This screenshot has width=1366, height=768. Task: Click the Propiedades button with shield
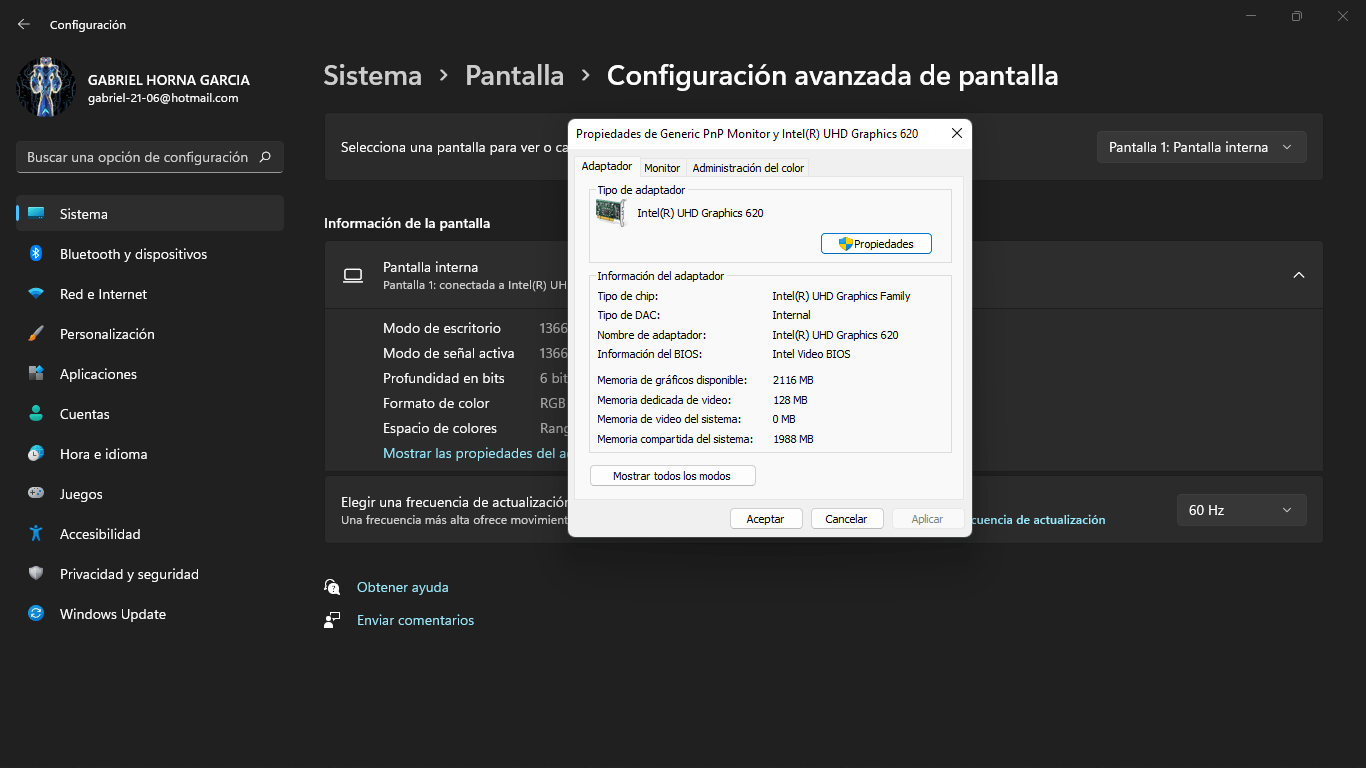point(876,243)
